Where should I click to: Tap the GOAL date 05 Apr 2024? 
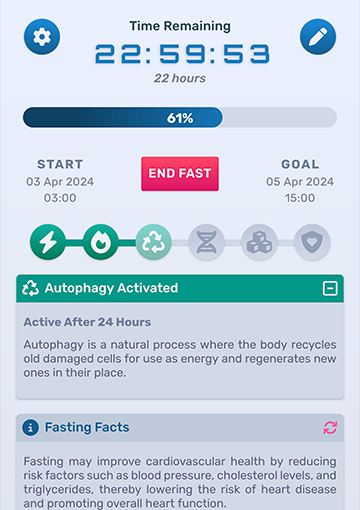(300, 182)
